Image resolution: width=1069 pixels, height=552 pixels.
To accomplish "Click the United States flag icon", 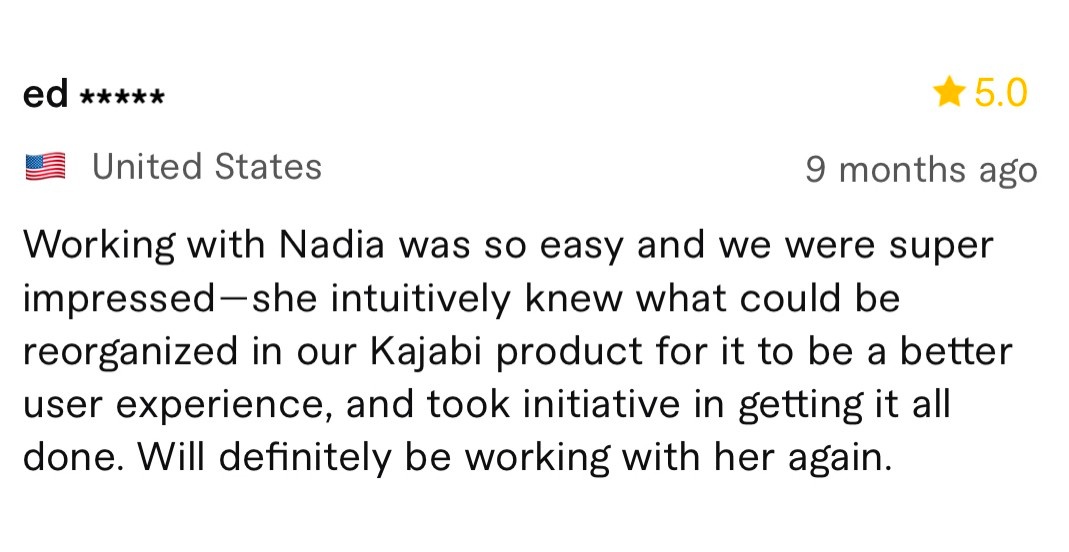I will [x=45, y=167].
